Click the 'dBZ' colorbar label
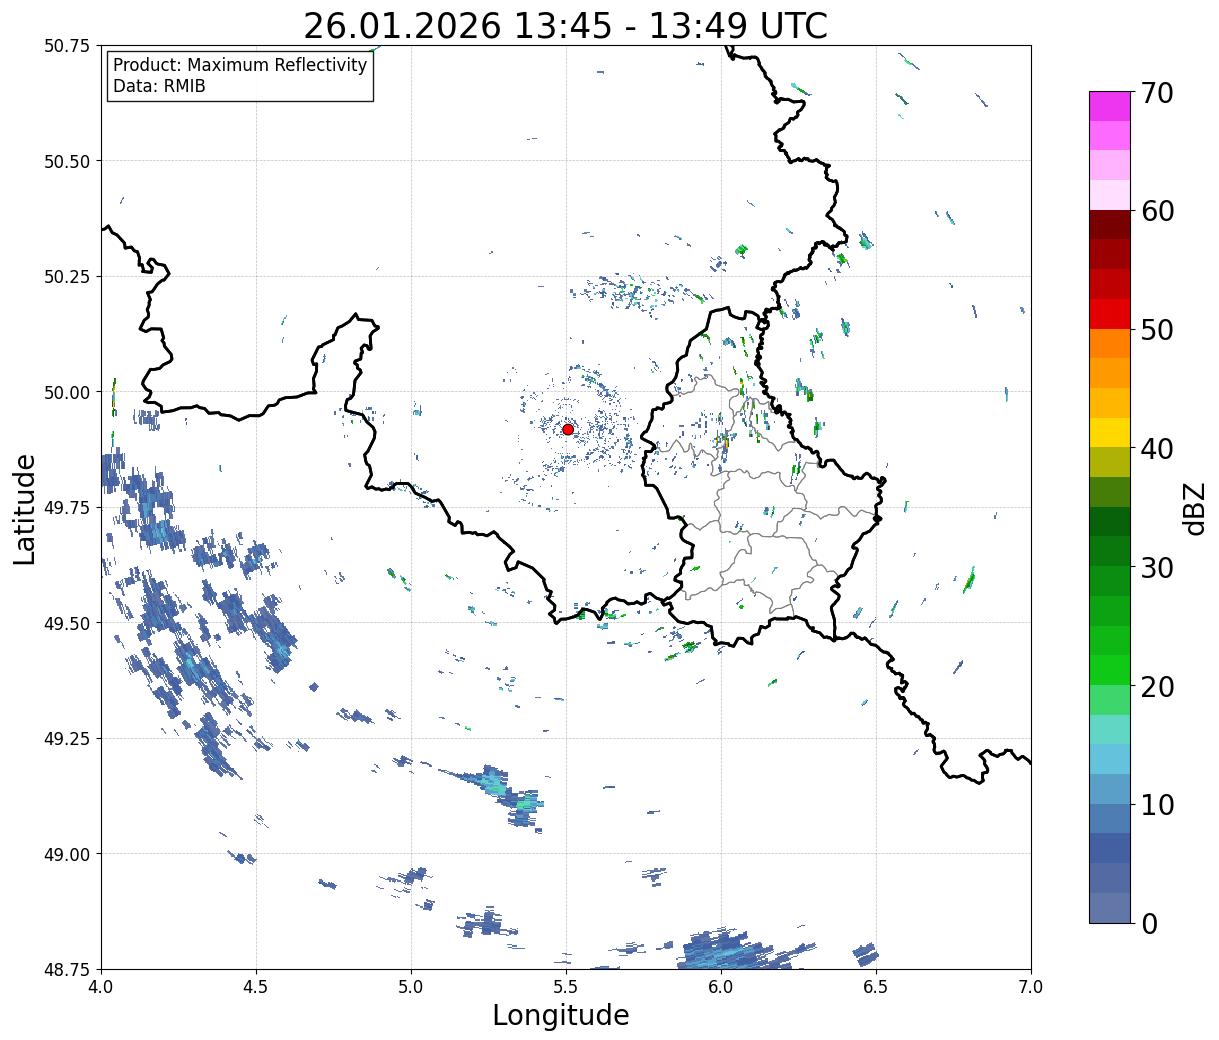 point(1194,507)
